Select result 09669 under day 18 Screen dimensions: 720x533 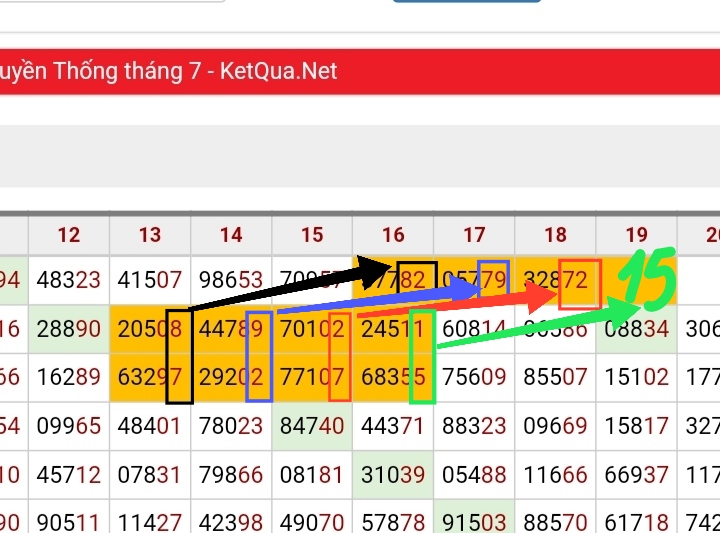pyautogui.click(x=556, y=426)
